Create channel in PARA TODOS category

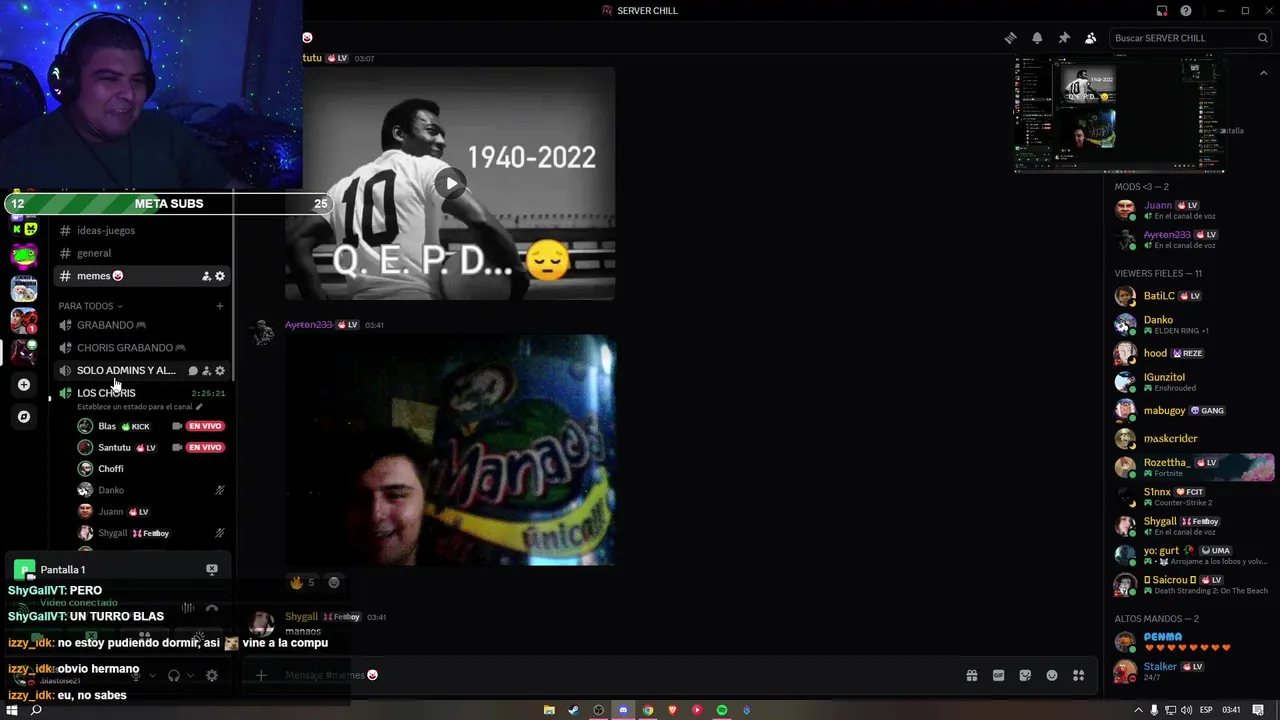click(x=220, y=306)
